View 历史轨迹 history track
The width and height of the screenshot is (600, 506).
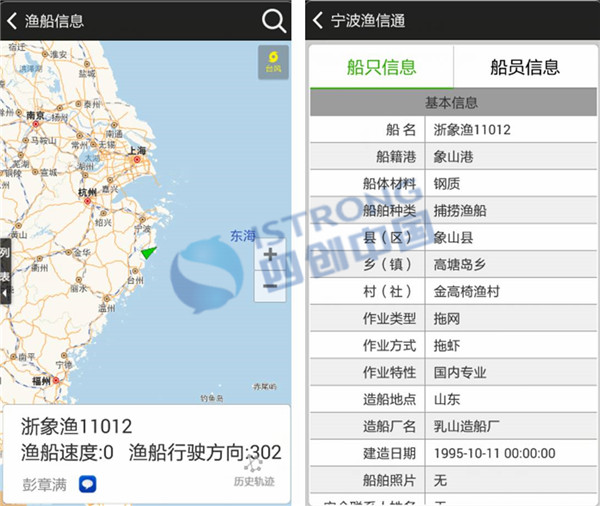[x=253, y=473]
